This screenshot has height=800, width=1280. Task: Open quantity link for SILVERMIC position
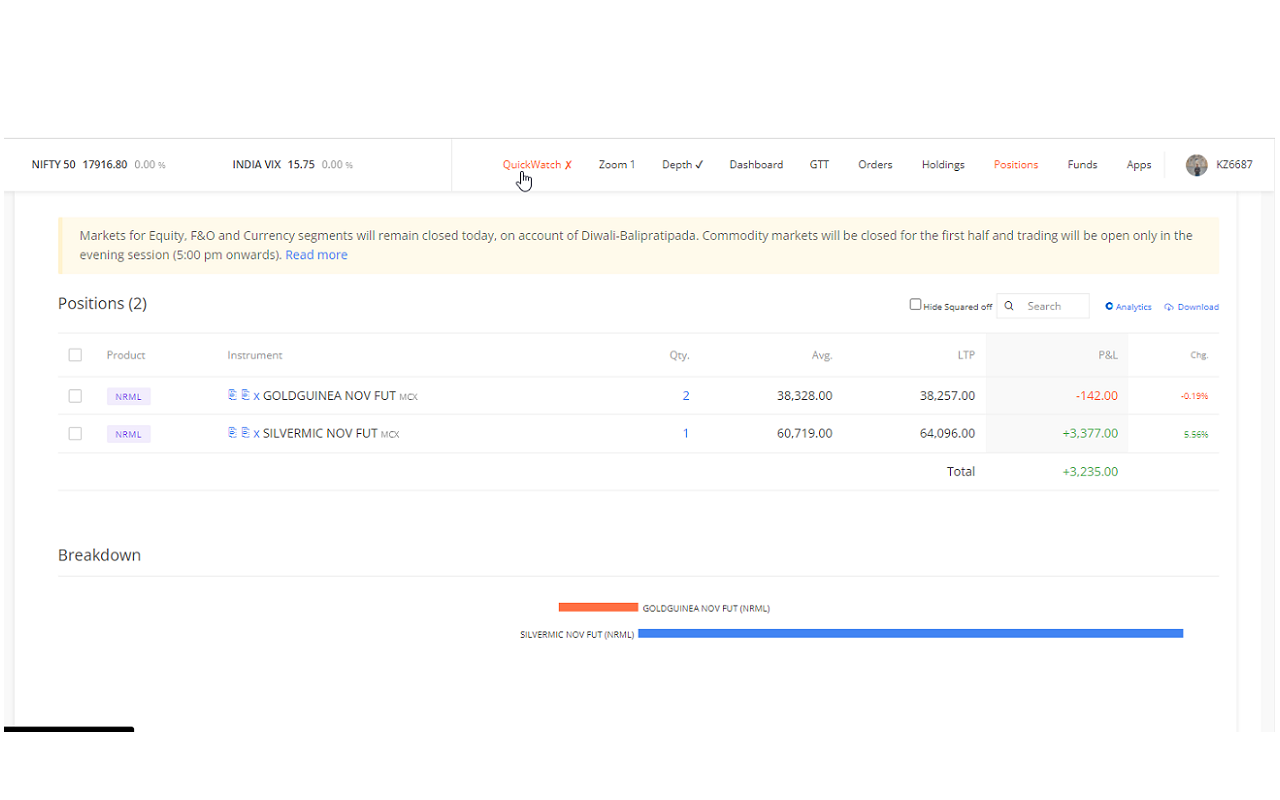[686, 433]
